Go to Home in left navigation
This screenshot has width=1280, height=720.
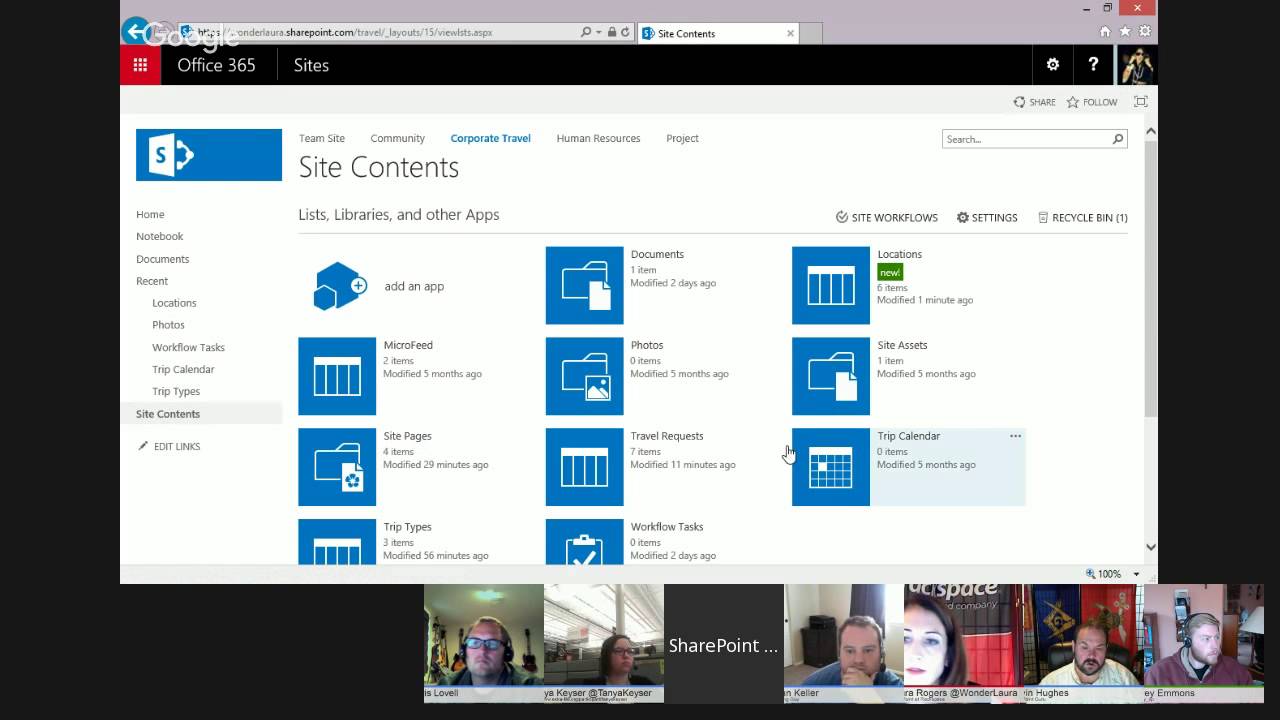coord(150,214)
